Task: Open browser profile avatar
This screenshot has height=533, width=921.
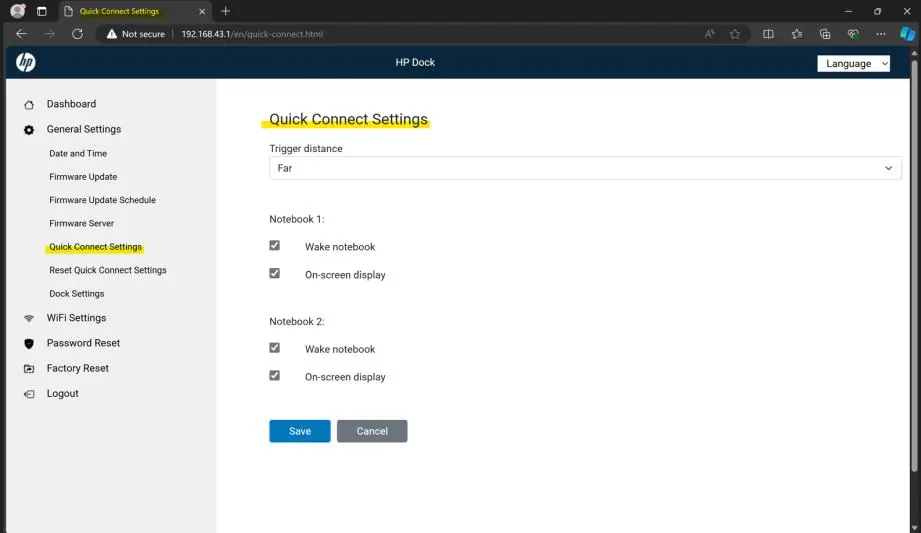Action: (18, 11)
